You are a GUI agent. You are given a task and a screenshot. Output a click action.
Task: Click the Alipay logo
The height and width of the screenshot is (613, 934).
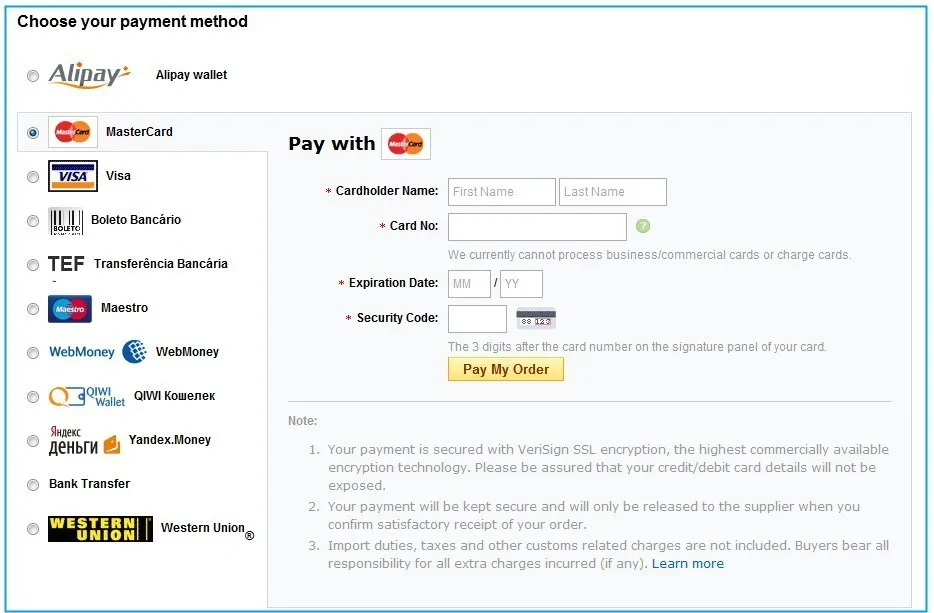pos(90,74)
